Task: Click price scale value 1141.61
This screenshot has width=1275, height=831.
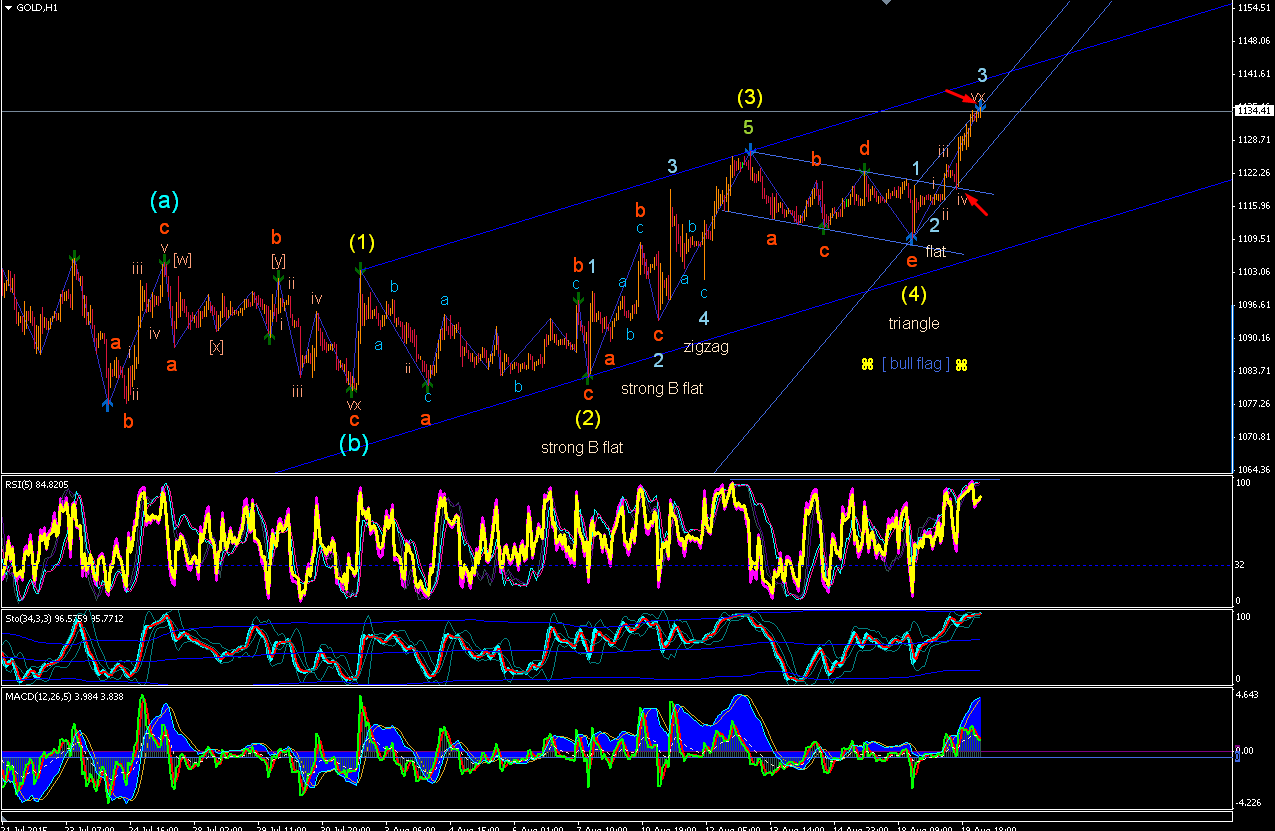Action: (1253, 74)
